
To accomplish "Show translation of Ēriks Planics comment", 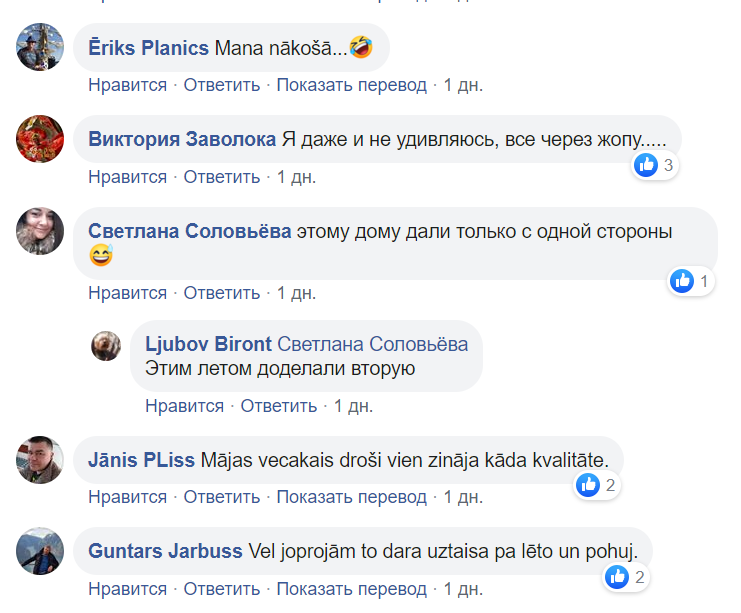I will pyautogui.click(x=352, y=85).
